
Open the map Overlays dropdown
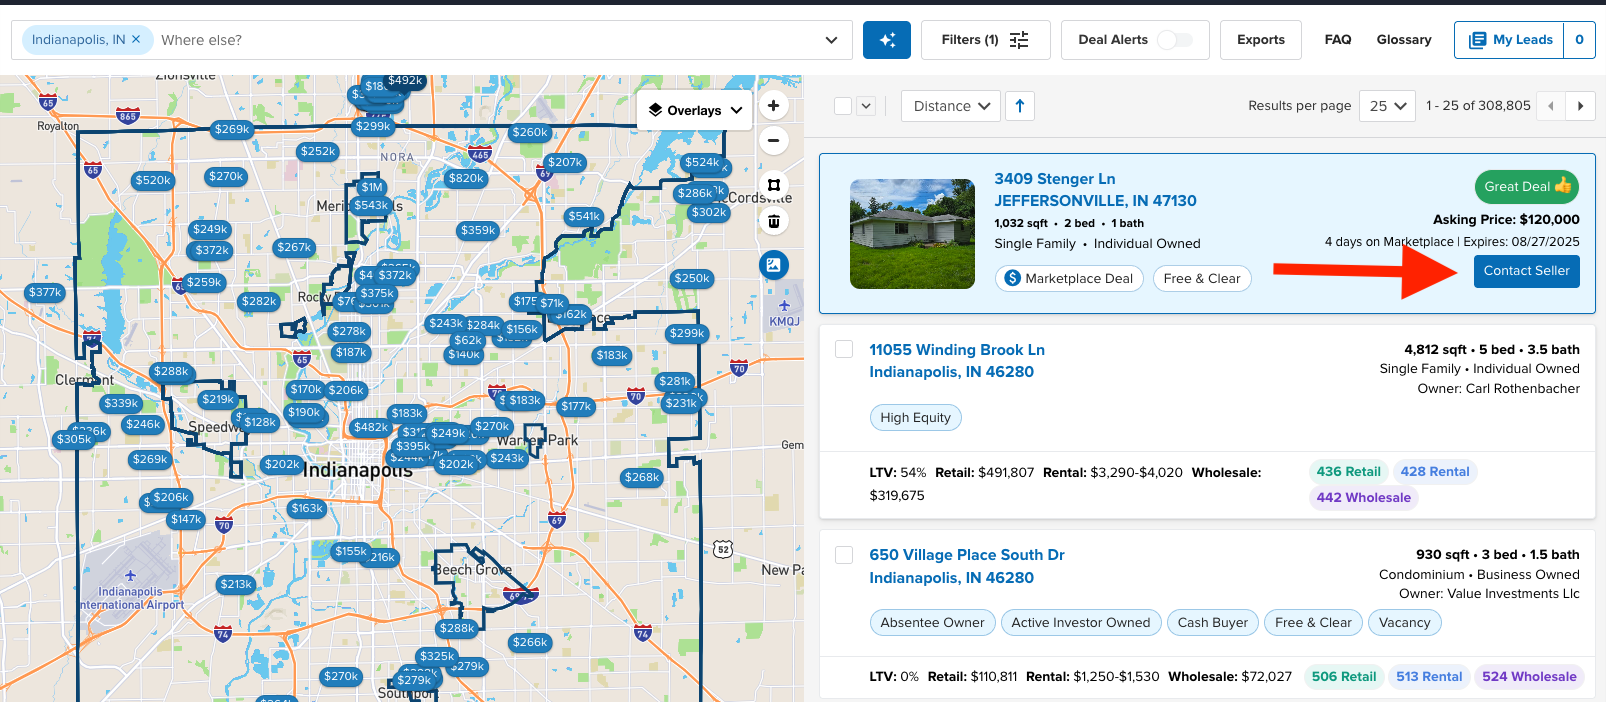point(695,110)
